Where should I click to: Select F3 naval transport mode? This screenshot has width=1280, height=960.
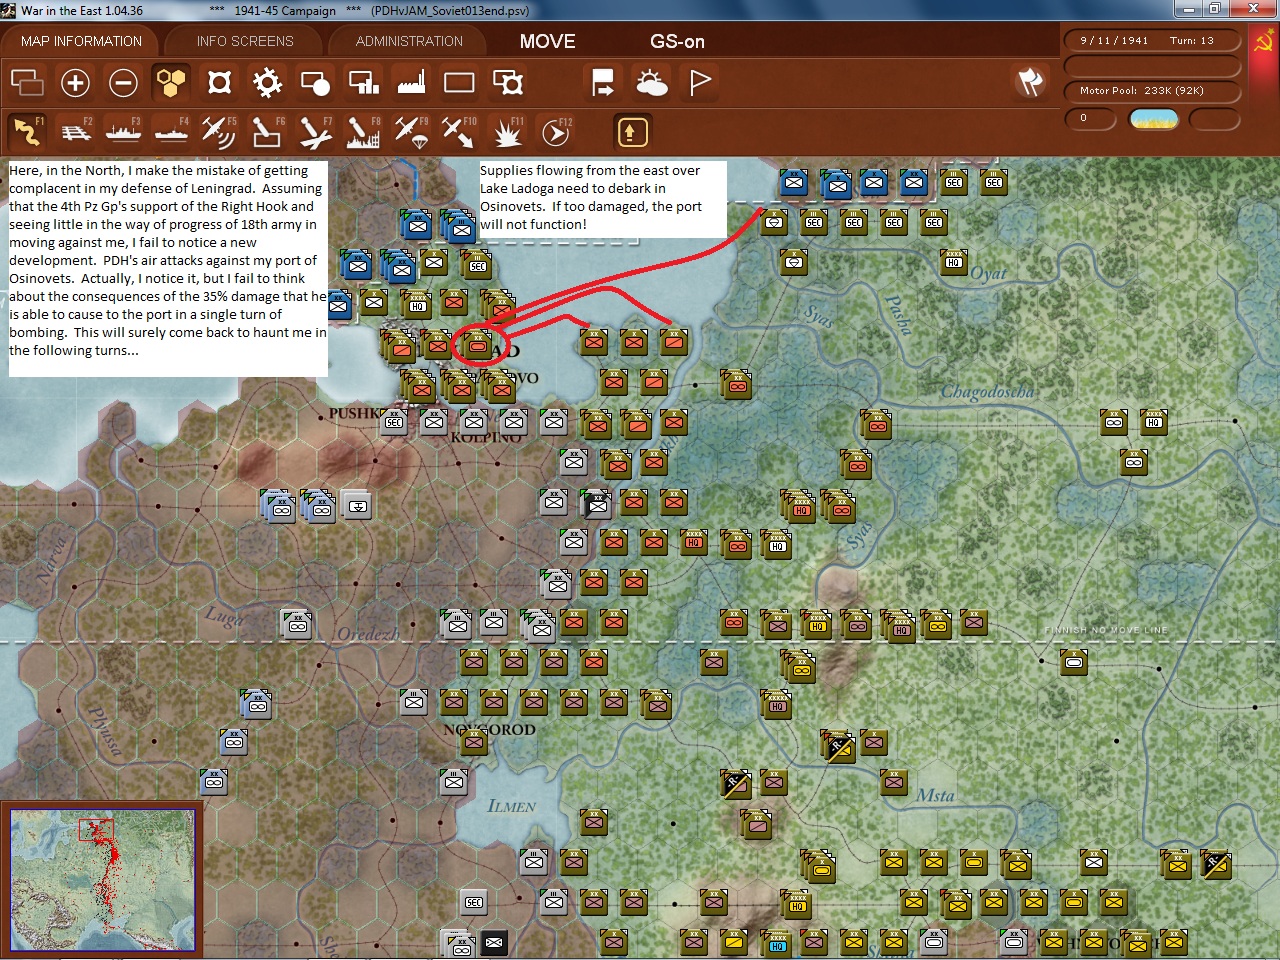(123, 132)
